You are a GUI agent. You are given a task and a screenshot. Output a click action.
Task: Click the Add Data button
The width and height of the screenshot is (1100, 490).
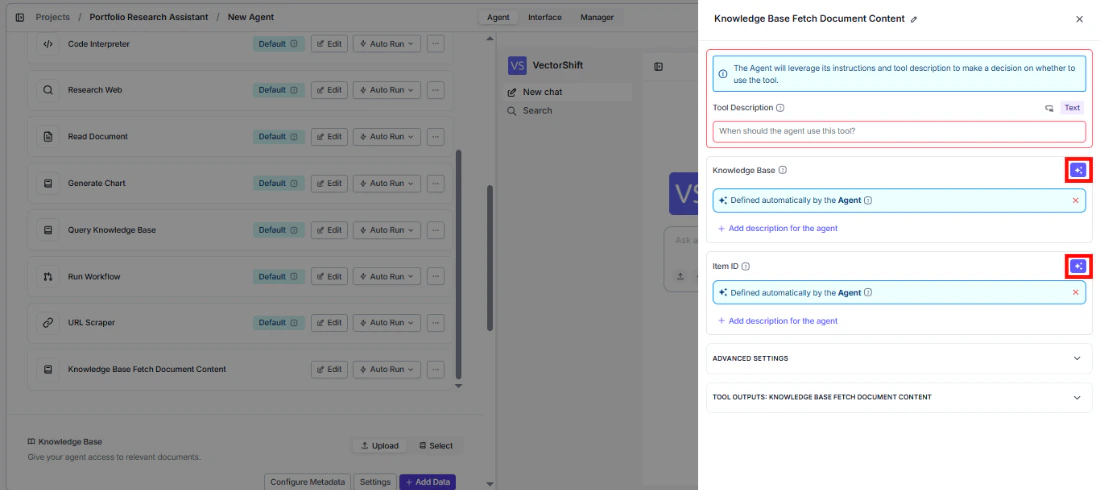pyautogui.click(x=427, y=482)
